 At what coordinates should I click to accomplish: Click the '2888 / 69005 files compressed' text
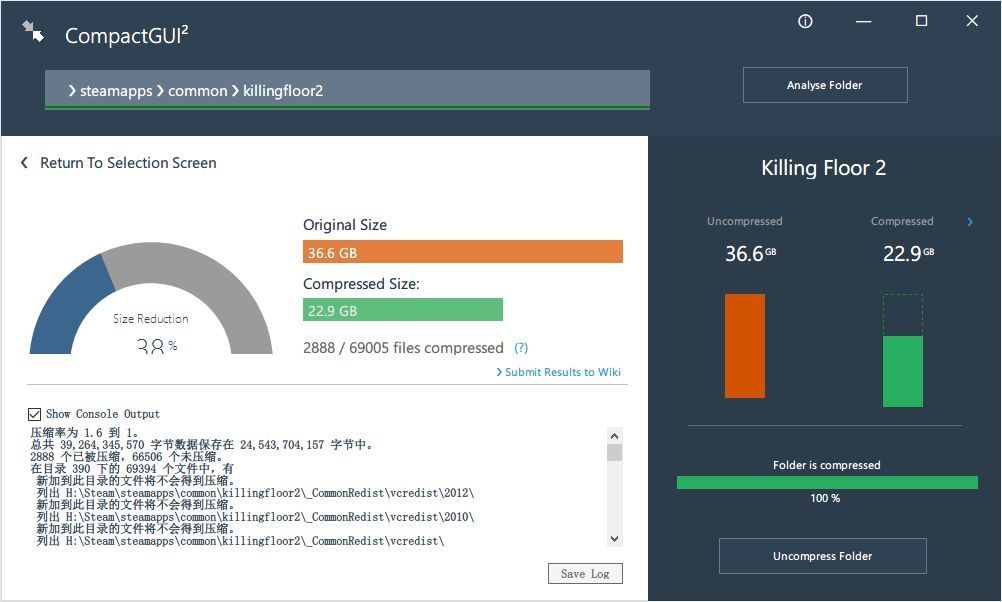403,348
